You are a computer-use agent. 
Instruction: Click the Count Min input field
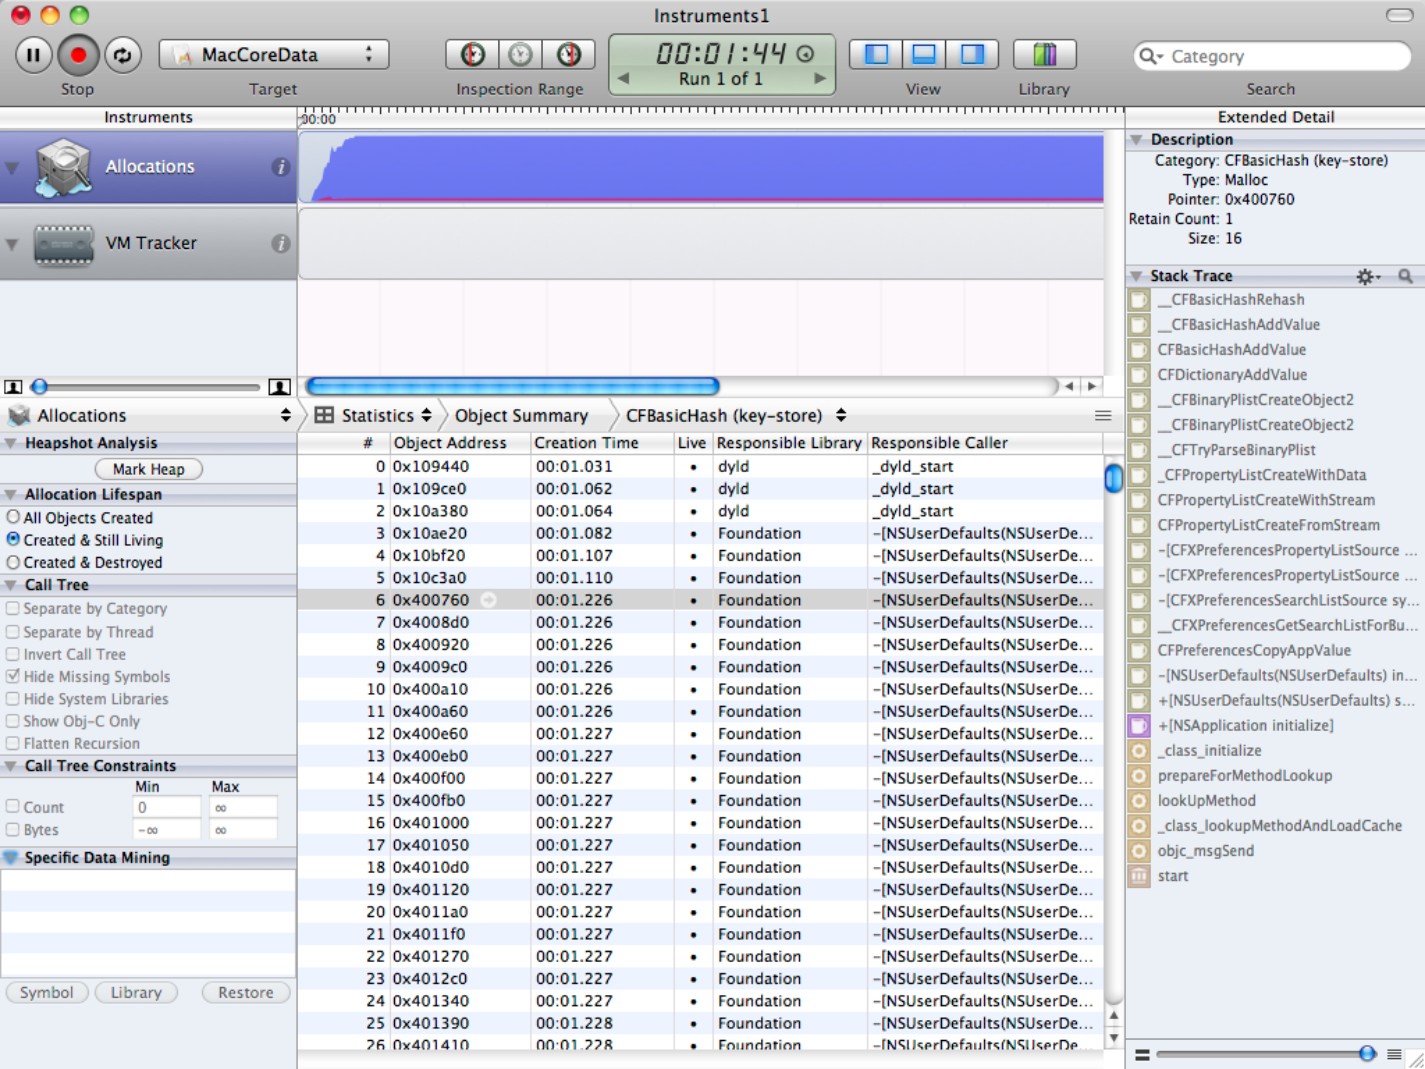pyautogui.click(x=166, y=807)
